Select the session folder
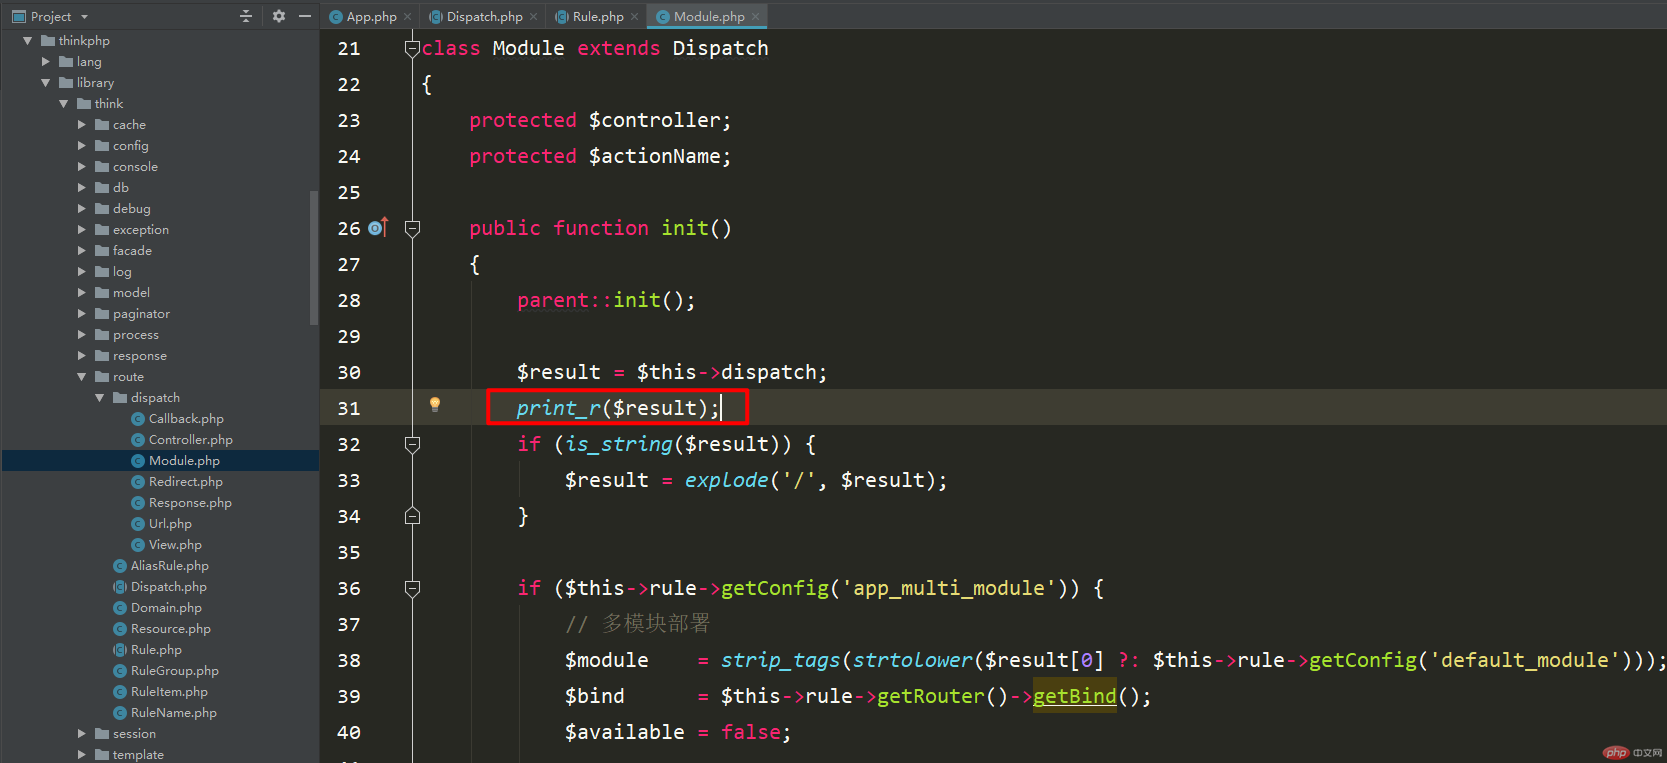 (134, 734)
